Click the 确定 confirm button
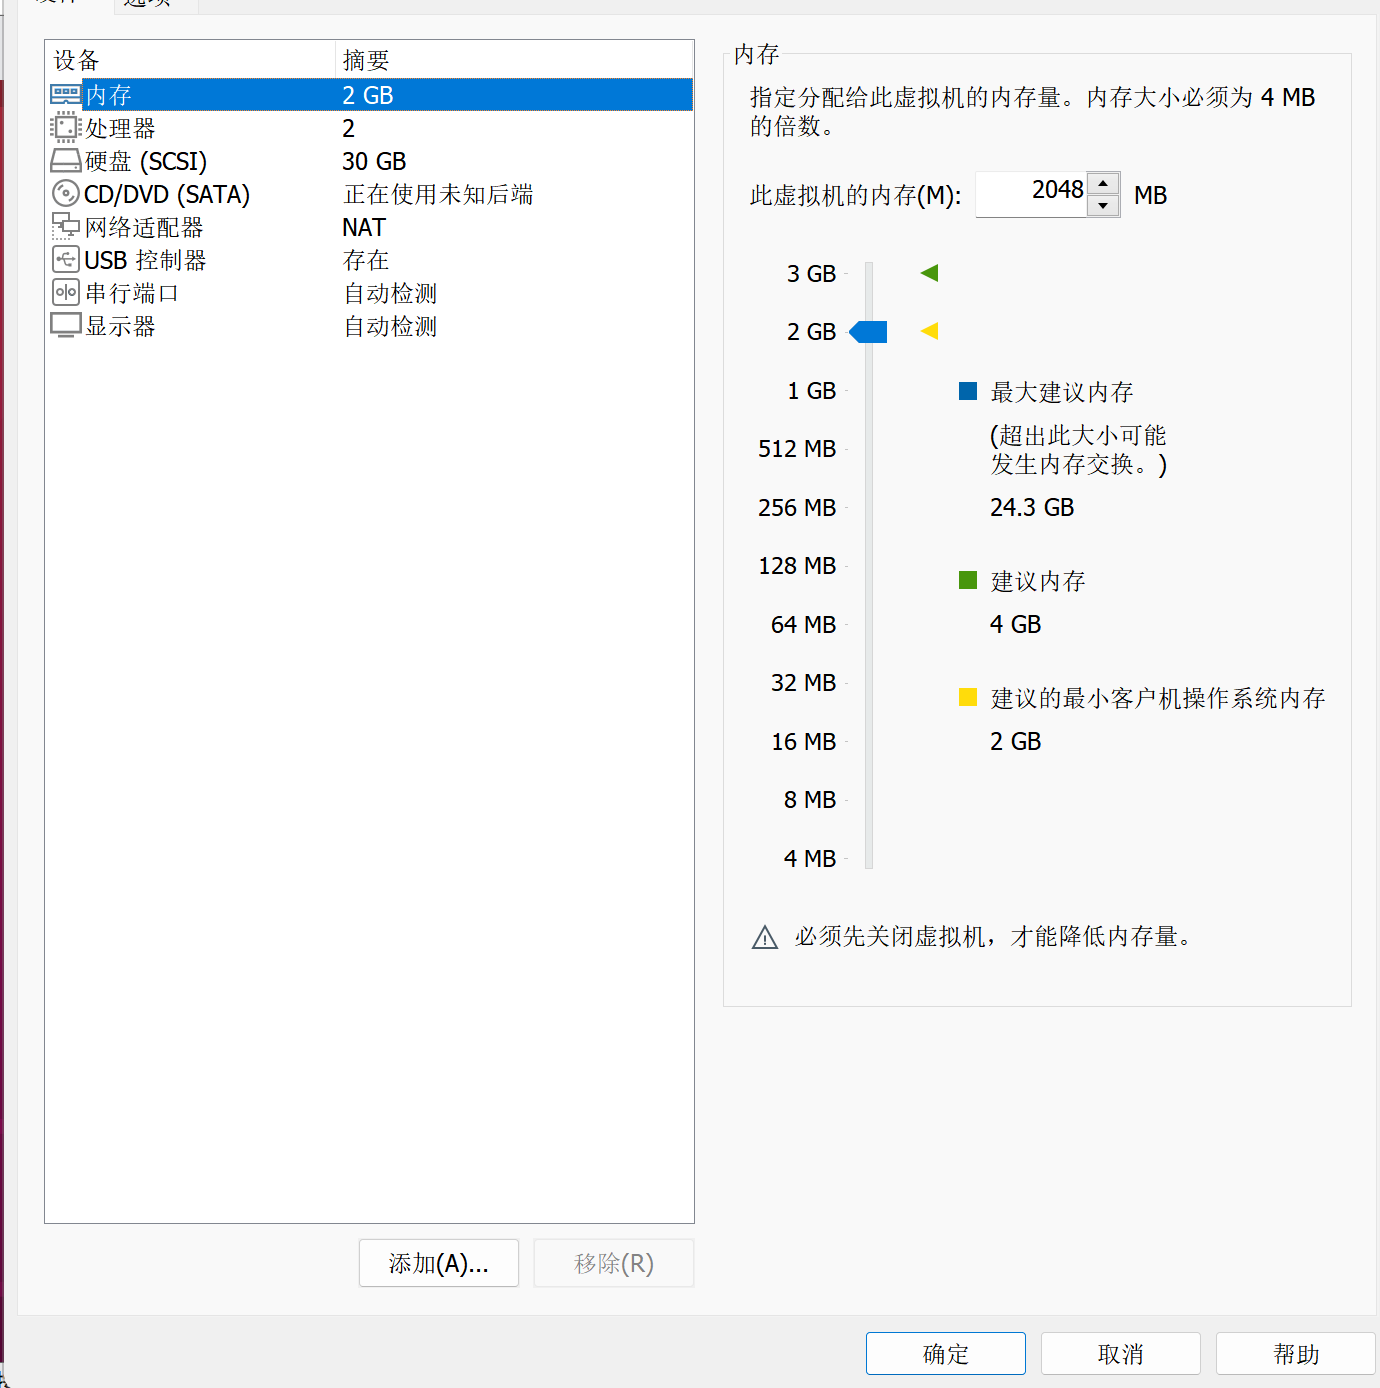This screenshot has height=1388, width=1380. [944, 1353]
